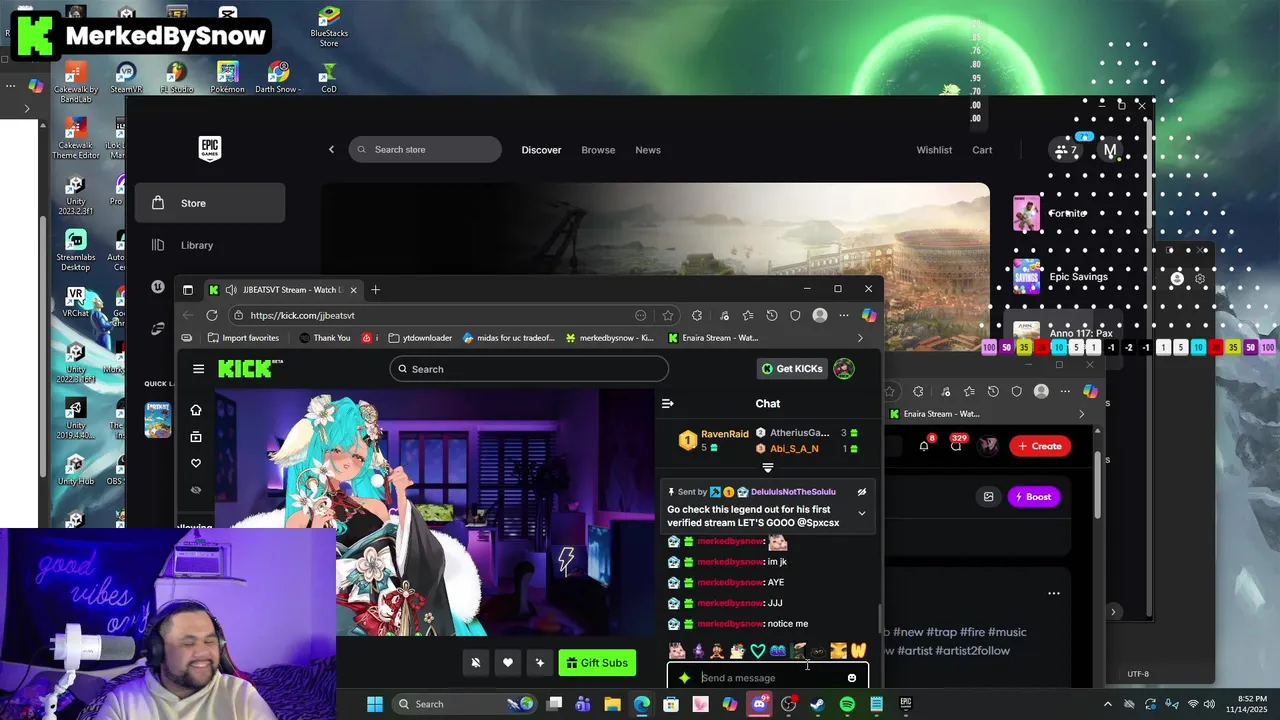Open emoji picker in chat box
The height and width of the screenshot is (720, 1280).
tap(852, 678)
